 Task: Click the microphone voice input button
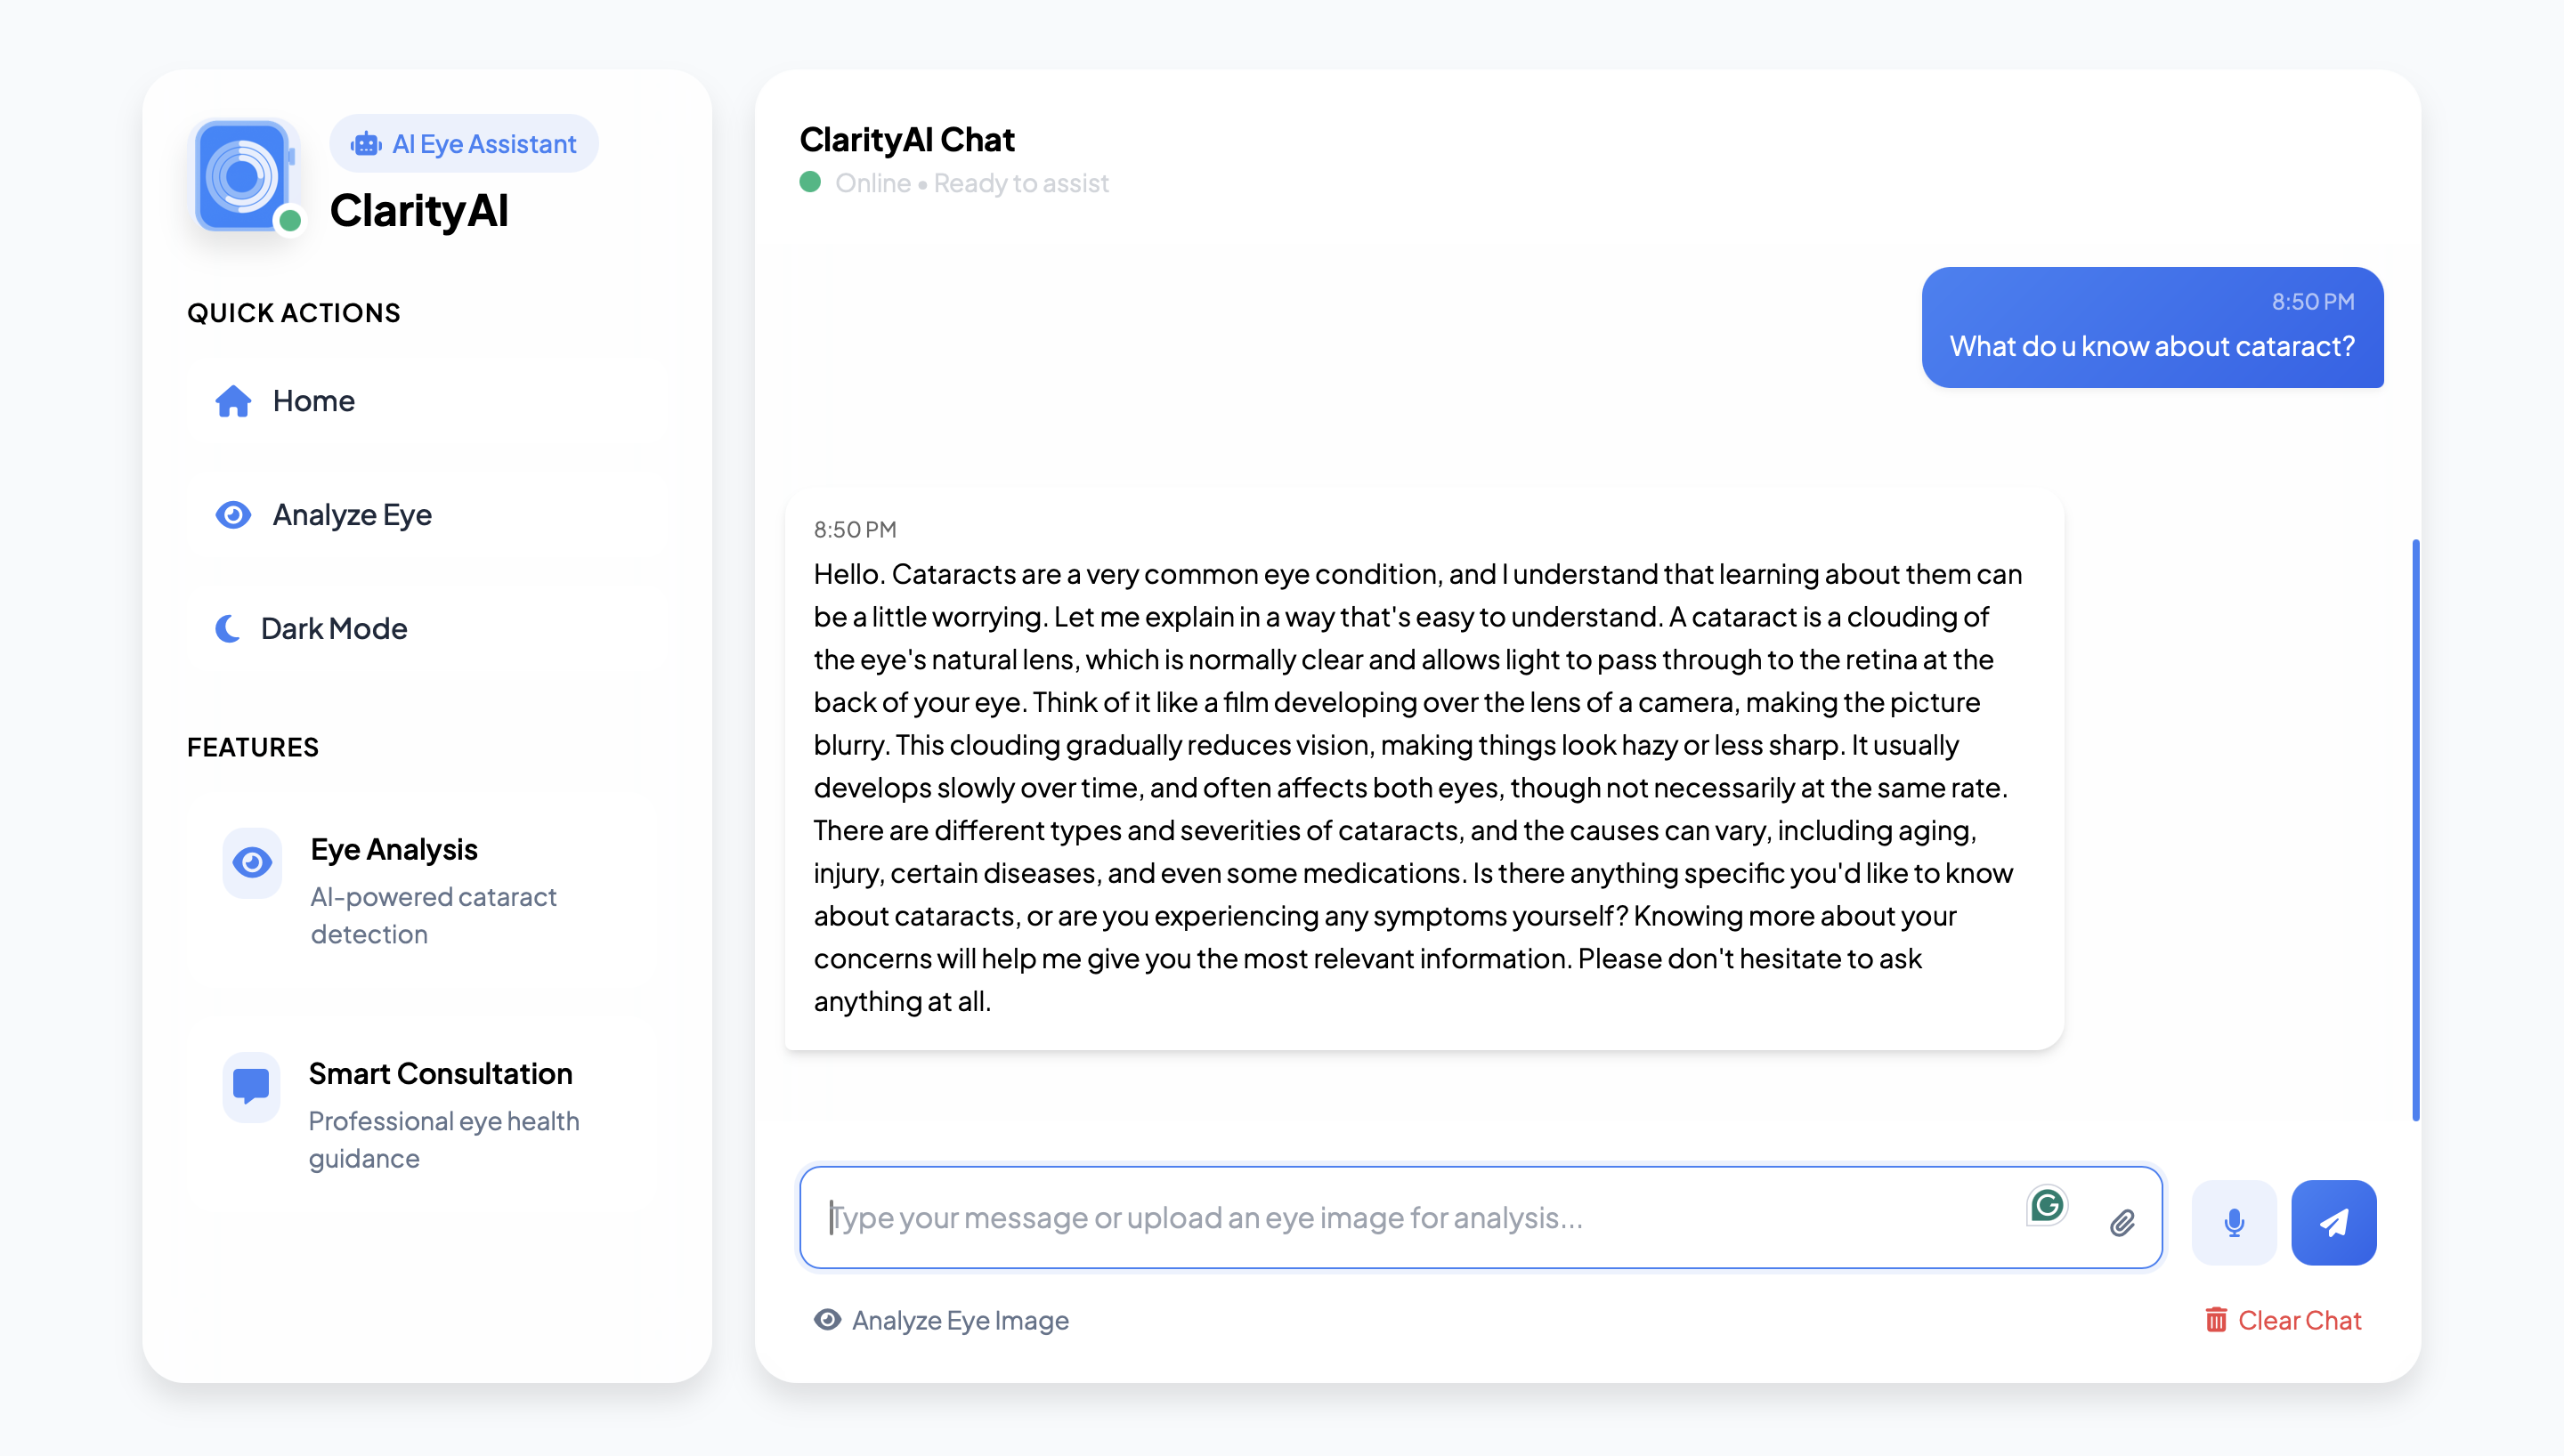(2233, 1222)
